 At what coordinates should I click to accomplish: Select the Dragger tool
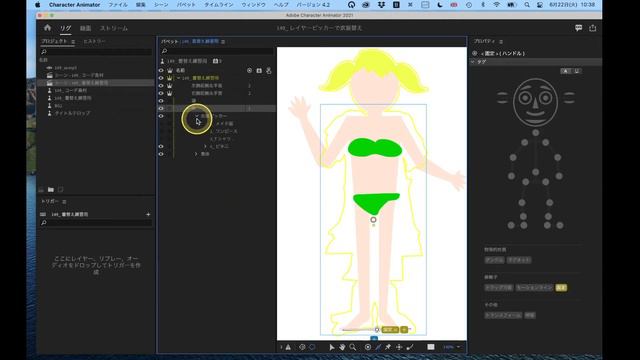[x=399, y=347]
